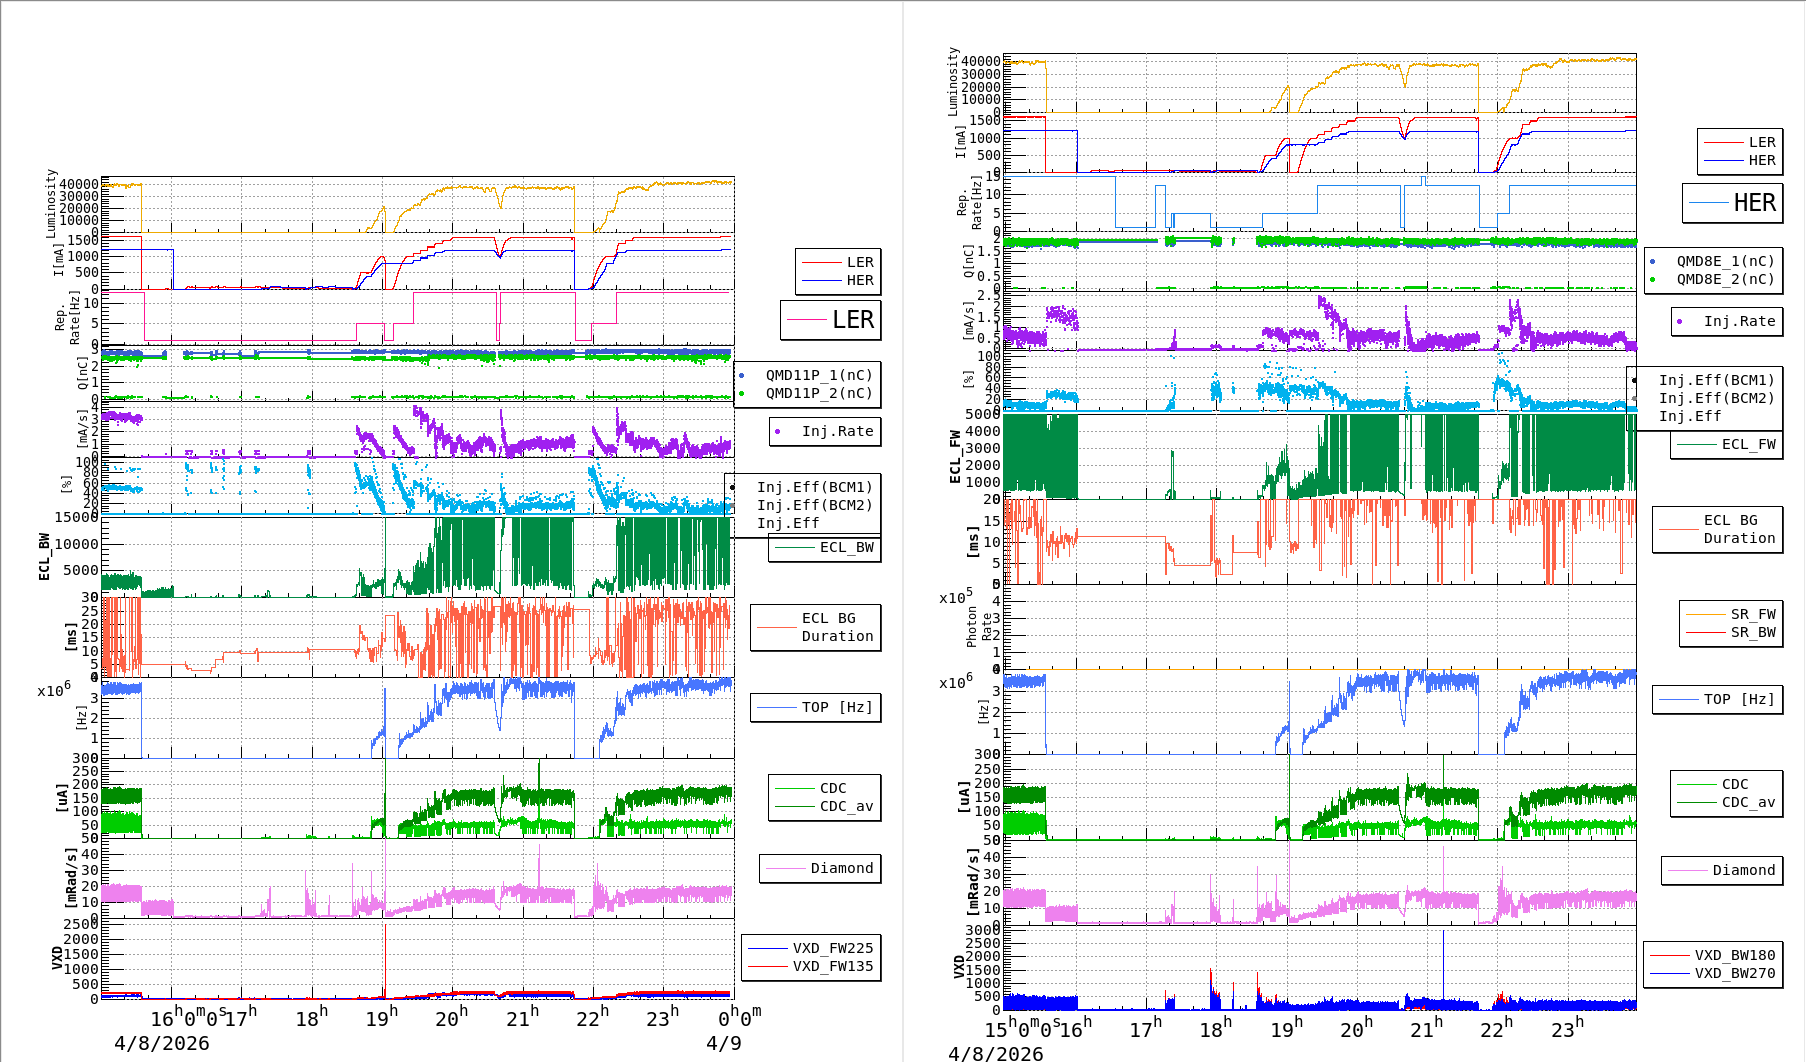Click the 21h tick label on left time axis
Image resolution: width=1806 pixels, height=1062 pixels.
(523, 1018)
